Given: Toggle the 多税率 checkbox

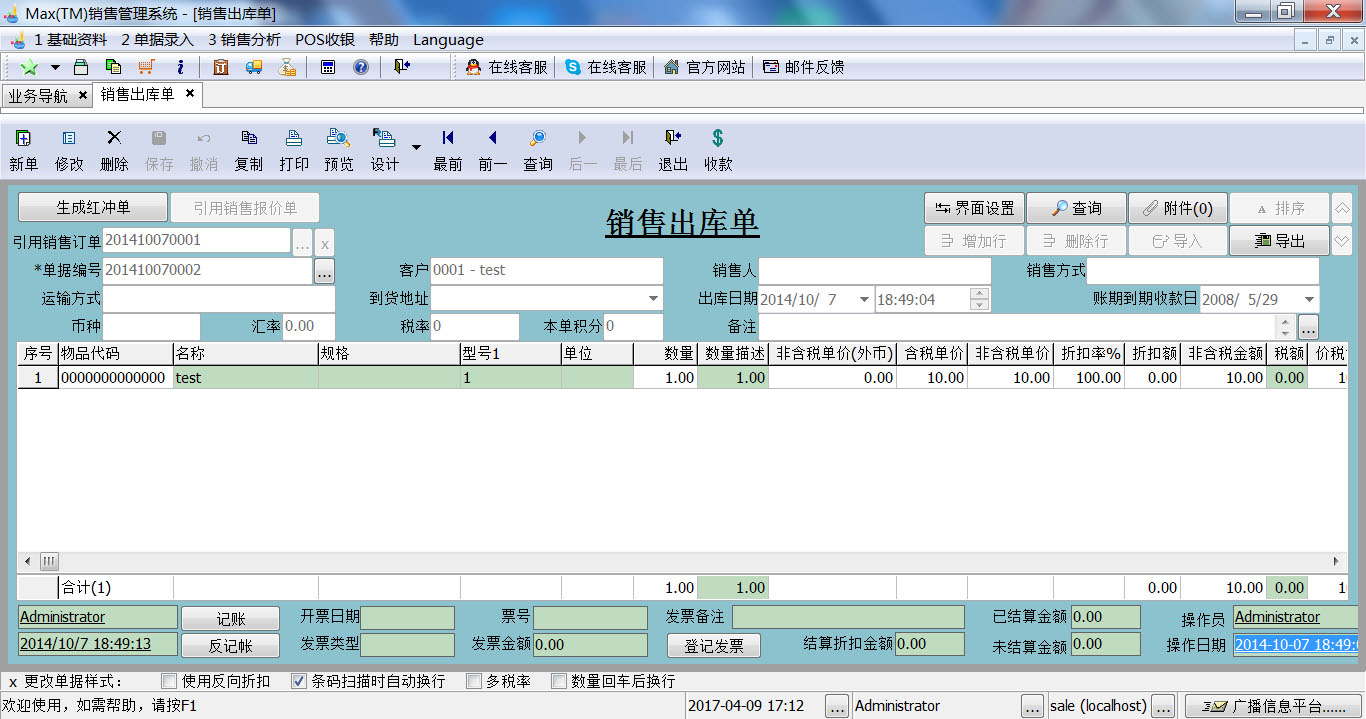Looking at the screenshot, I should coord(474,681).
